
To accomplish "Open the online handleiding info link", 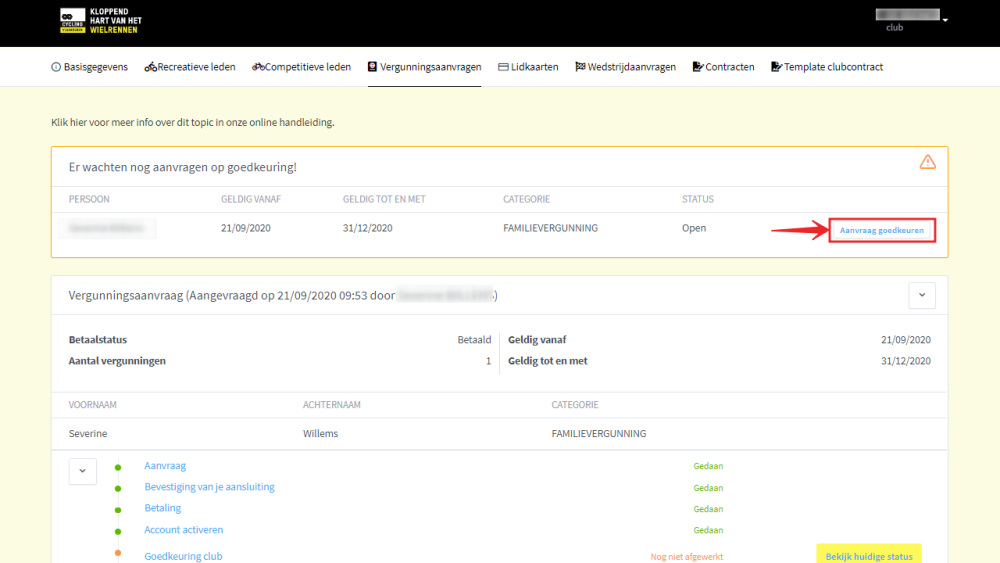I will [193, 122].
